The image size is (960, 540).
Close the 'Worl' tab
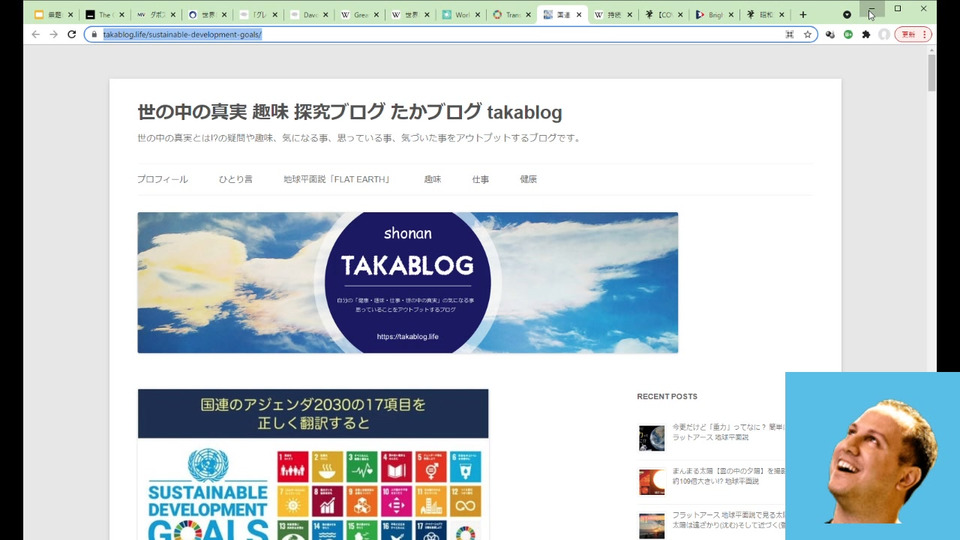click(x=478, y=14)
